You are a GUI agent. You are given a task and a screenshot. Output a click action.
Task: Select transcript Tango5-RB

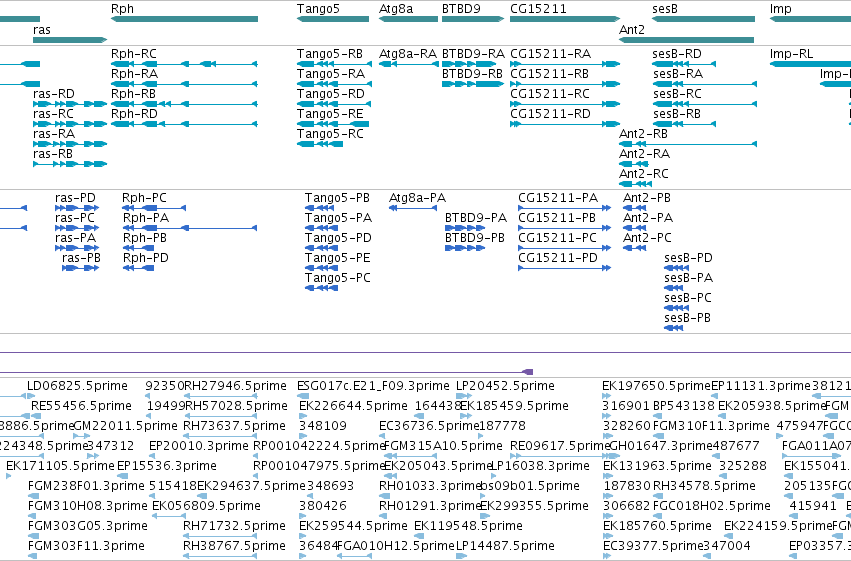point(334,65)
